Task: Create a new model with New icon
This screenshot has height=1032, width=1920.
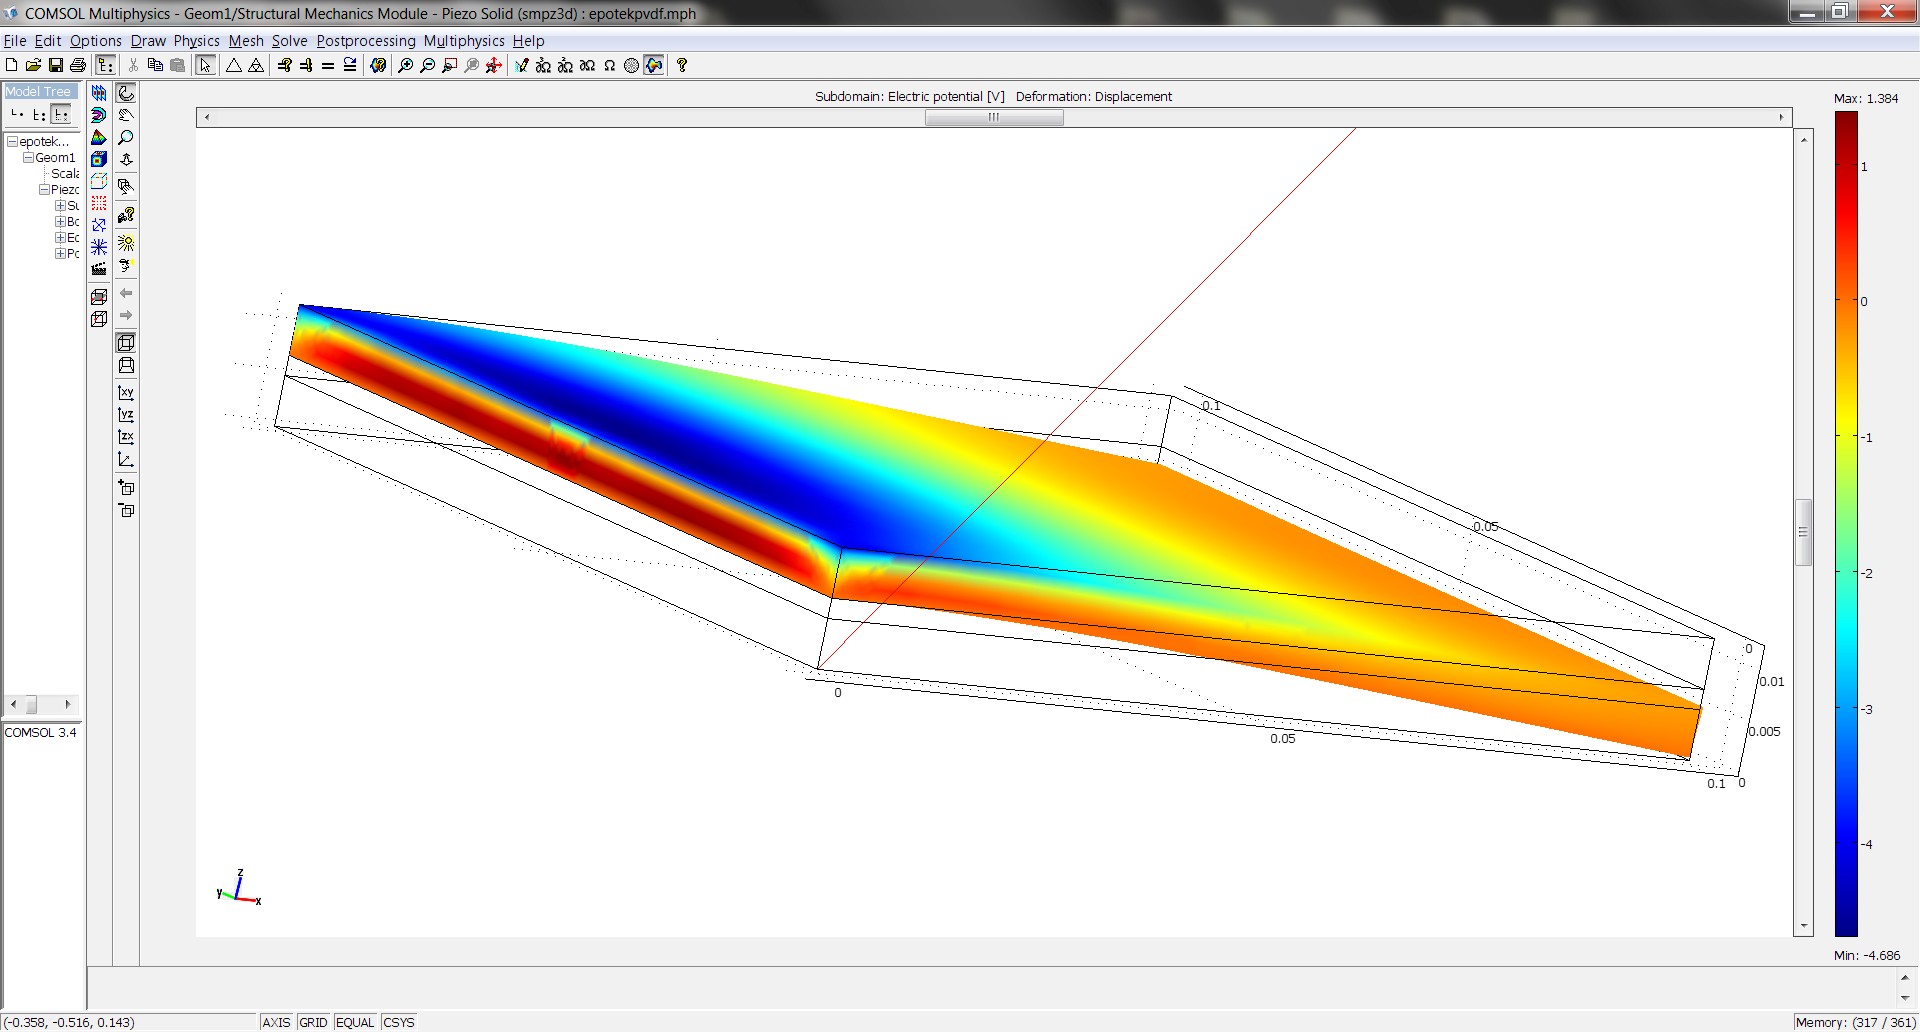Action: 12,65
